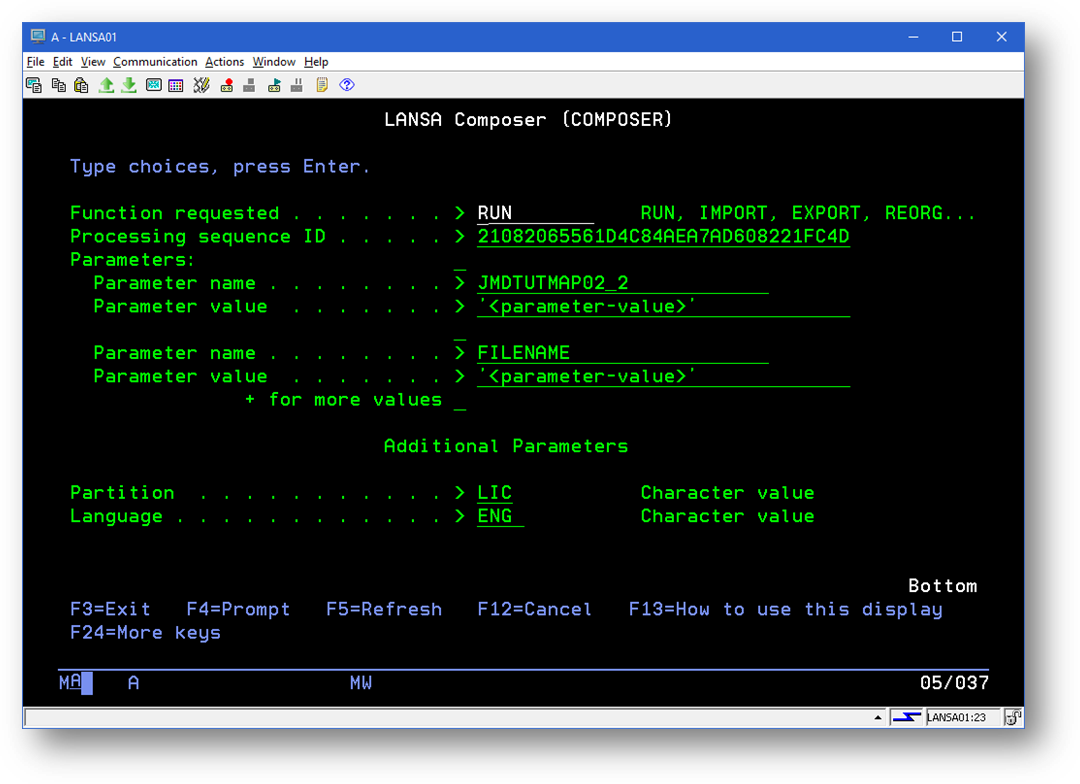Click the FILENAME parameter name field
The width and height of the screenshot is (1080, 784).
point(623,353)
